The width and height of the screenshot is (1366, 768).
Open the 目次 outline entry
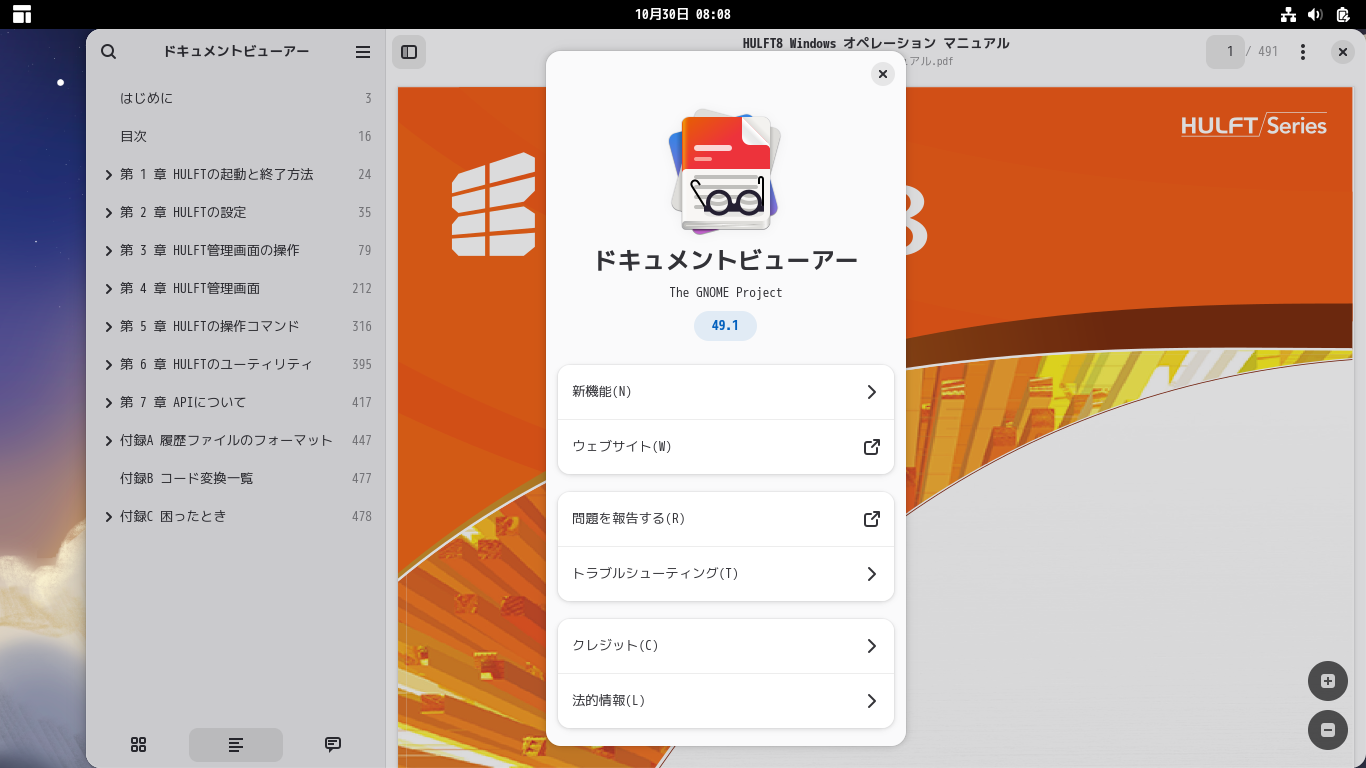(236, 136)
